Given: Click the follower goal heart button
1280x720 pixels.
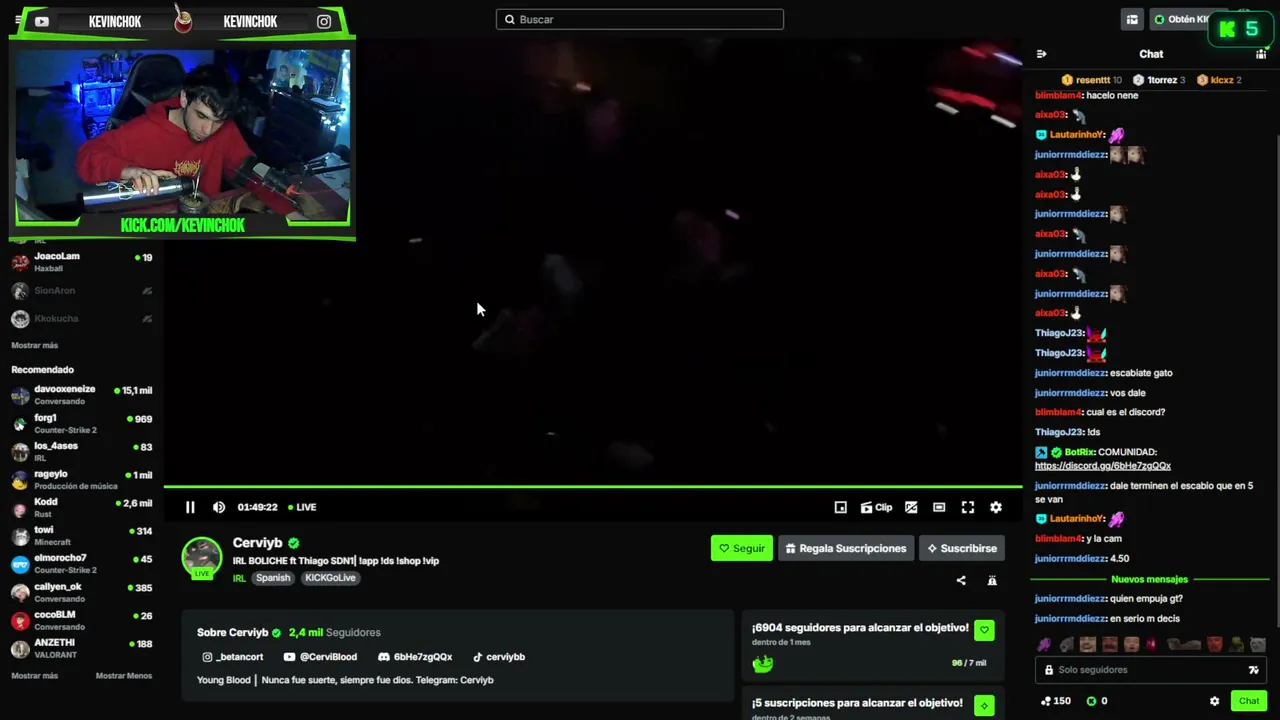Looking at the screenshot, I should point(984,630).
